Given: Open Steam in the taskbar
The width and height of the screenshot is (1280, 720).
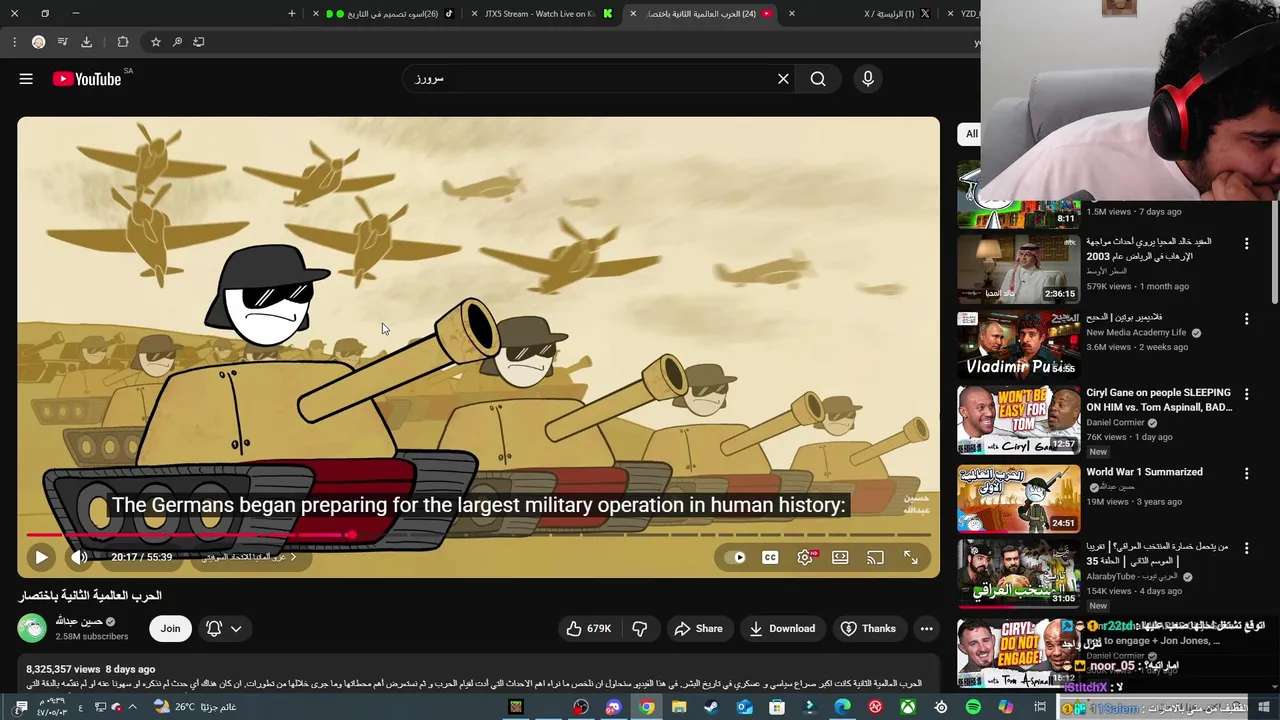Looking at the screenshot, I should [712, 707].
